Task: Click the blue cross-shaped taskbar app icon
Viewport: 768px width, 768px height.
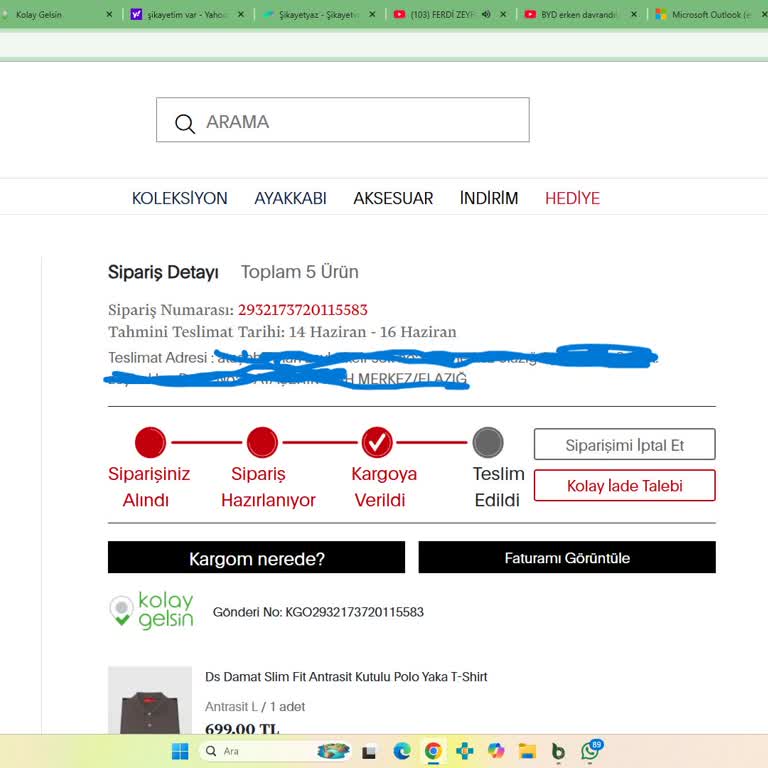Action: coord(464,751)
